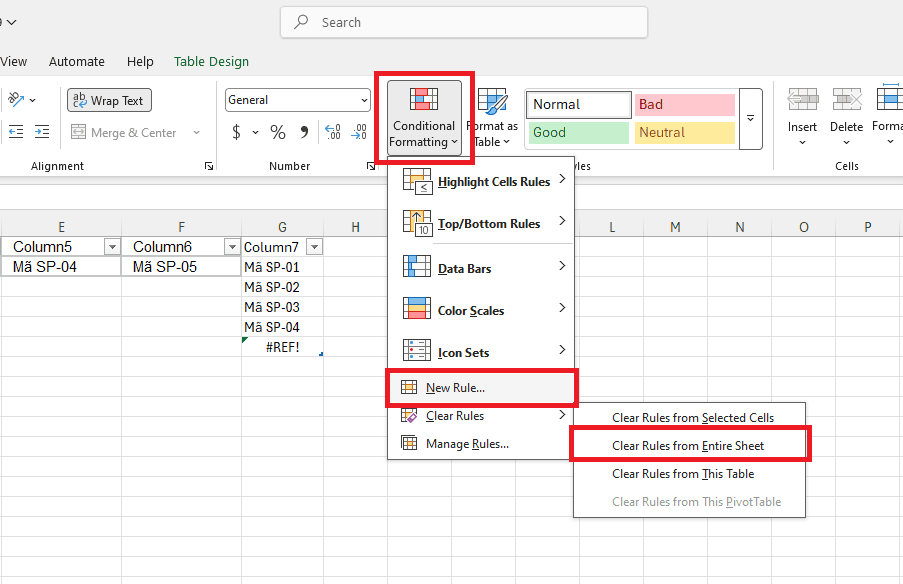This screenshot has width=903, height=584.
Task: Open the Table Design tab
Action: 211,62
